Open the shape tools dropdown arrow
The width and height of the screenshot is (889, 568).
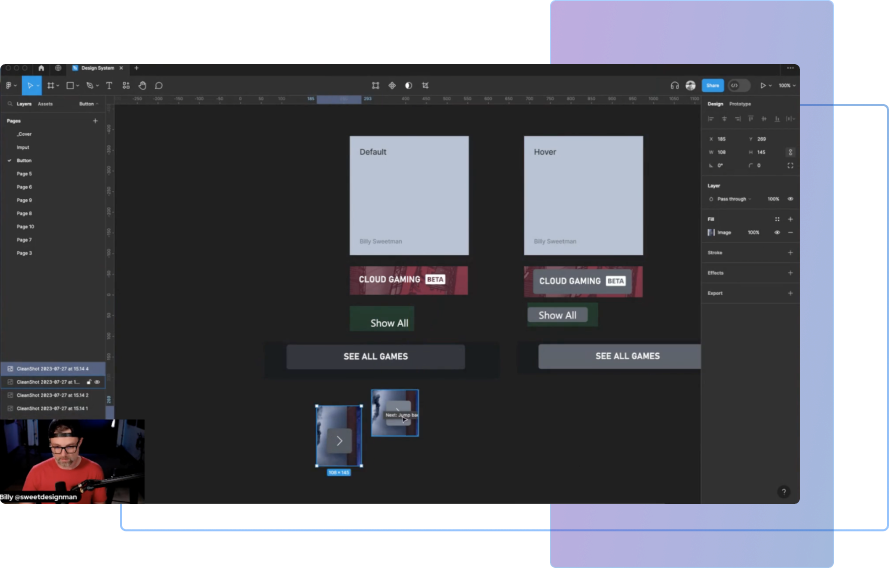click(x=78, y=86)
